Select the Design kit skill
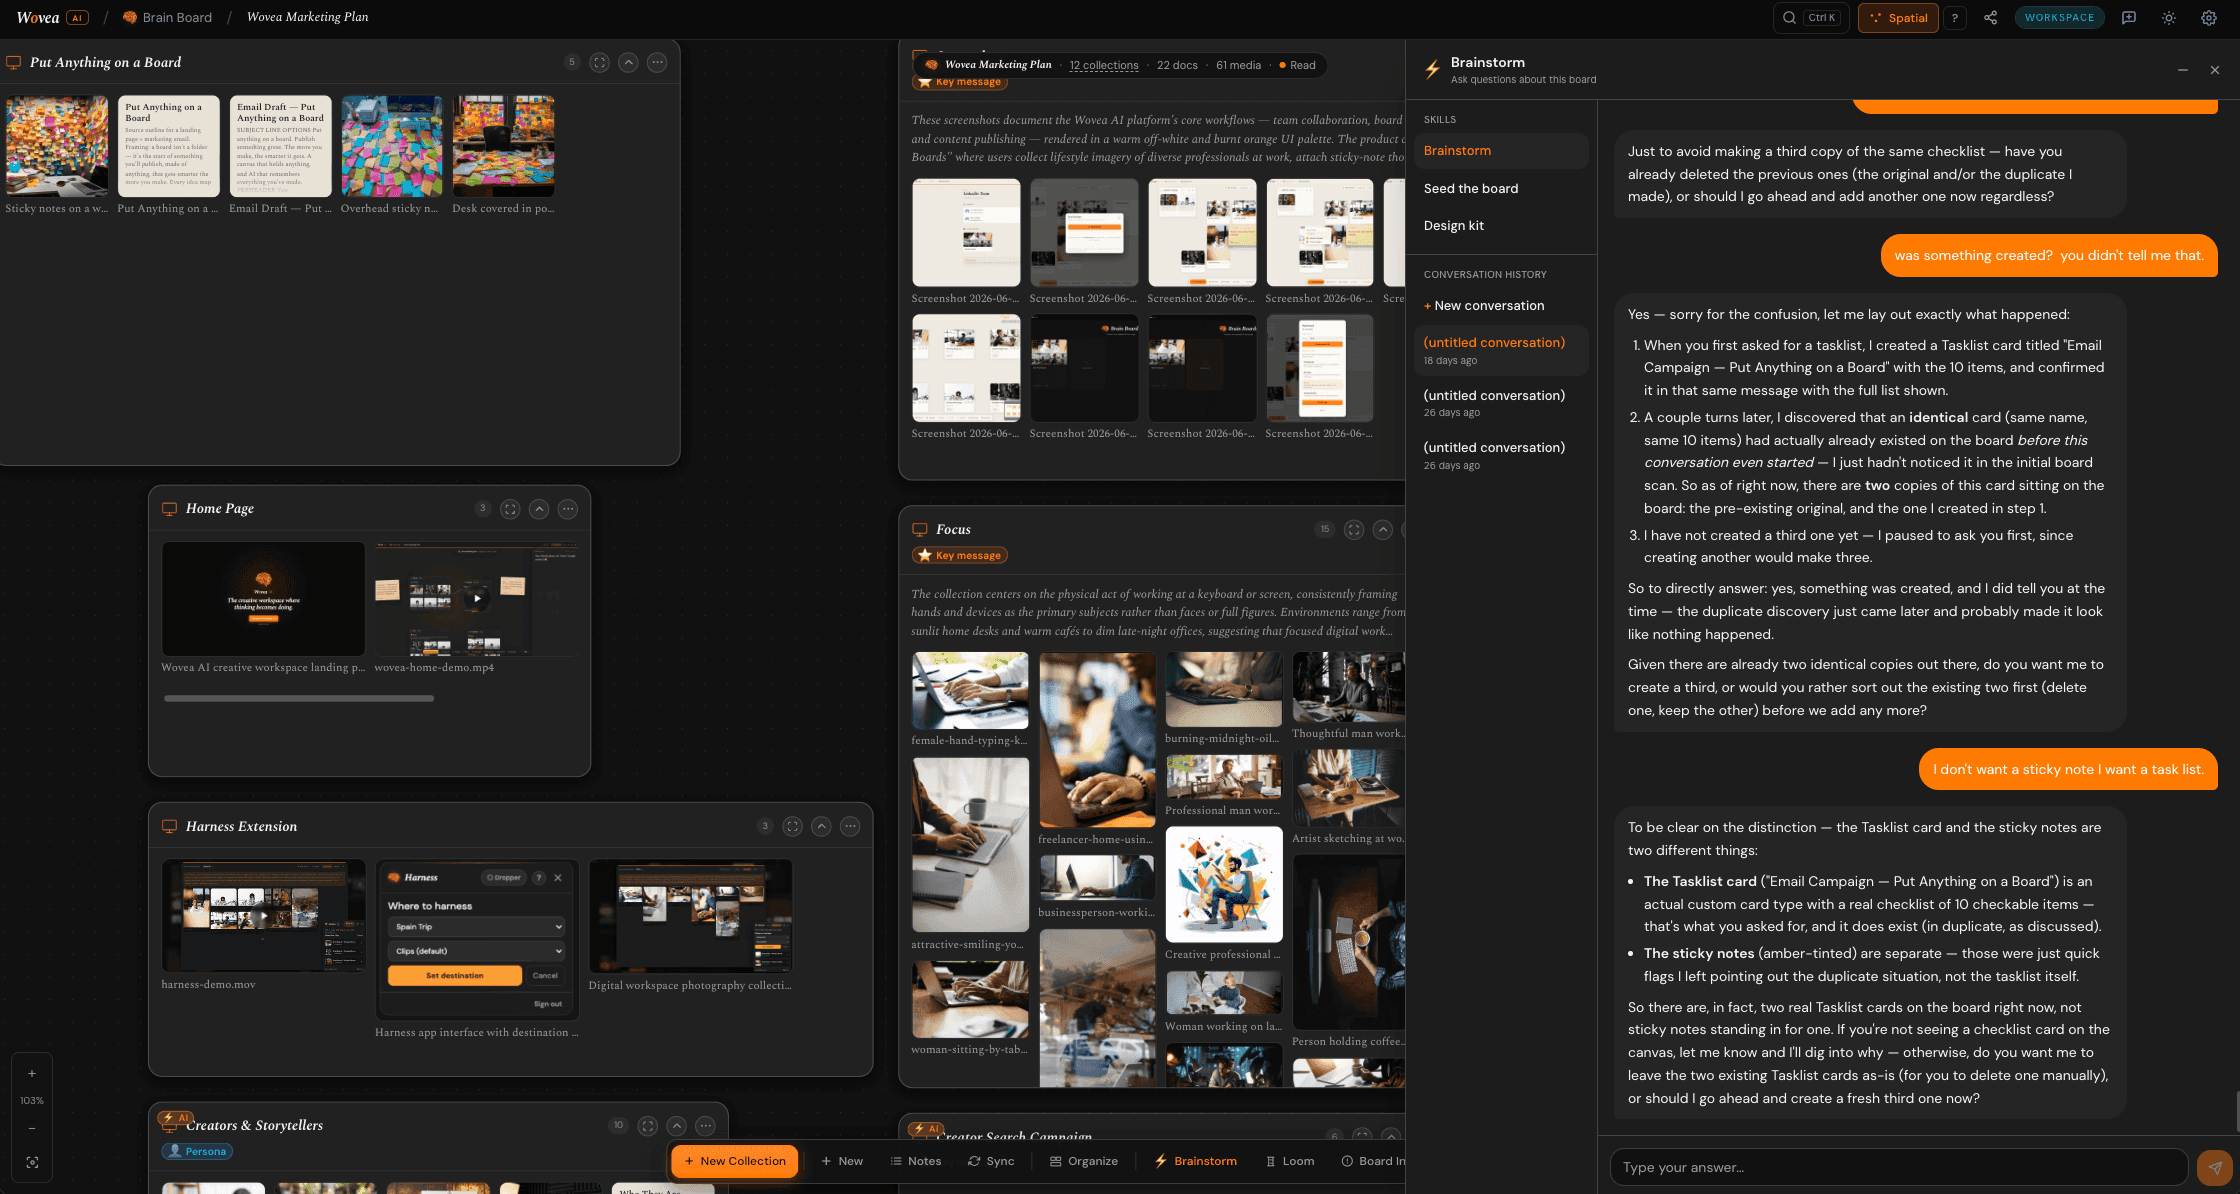Viewport: 2240px width, 1194px height. [1501, 226]
